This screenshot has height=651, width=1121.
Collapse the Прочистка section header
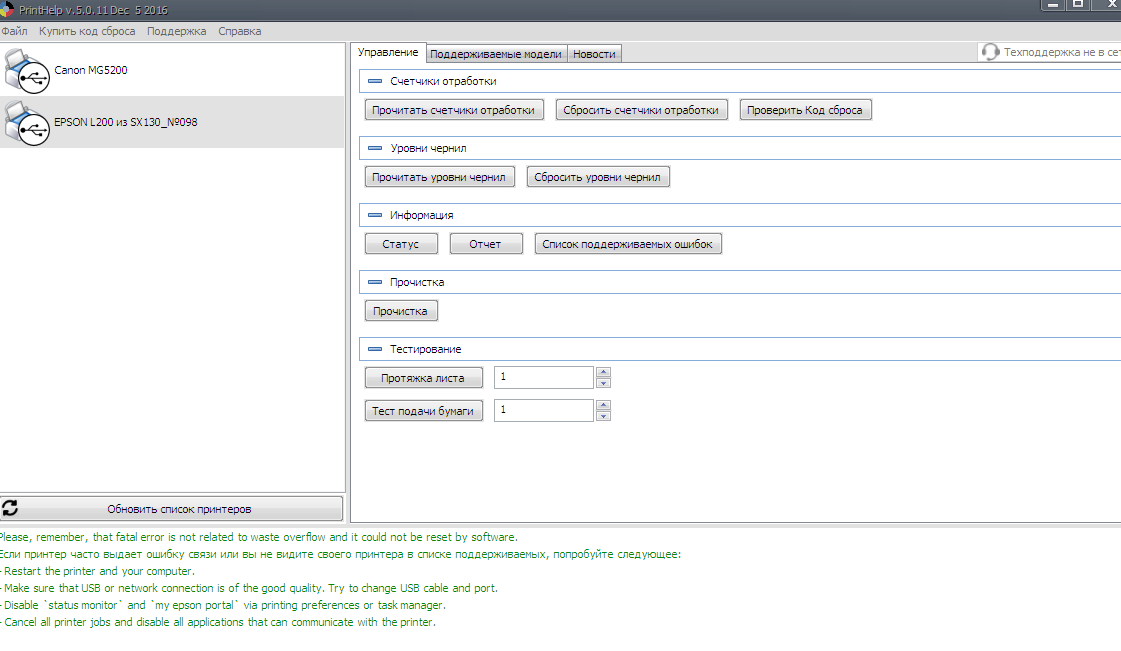click(x=375, y=282)
